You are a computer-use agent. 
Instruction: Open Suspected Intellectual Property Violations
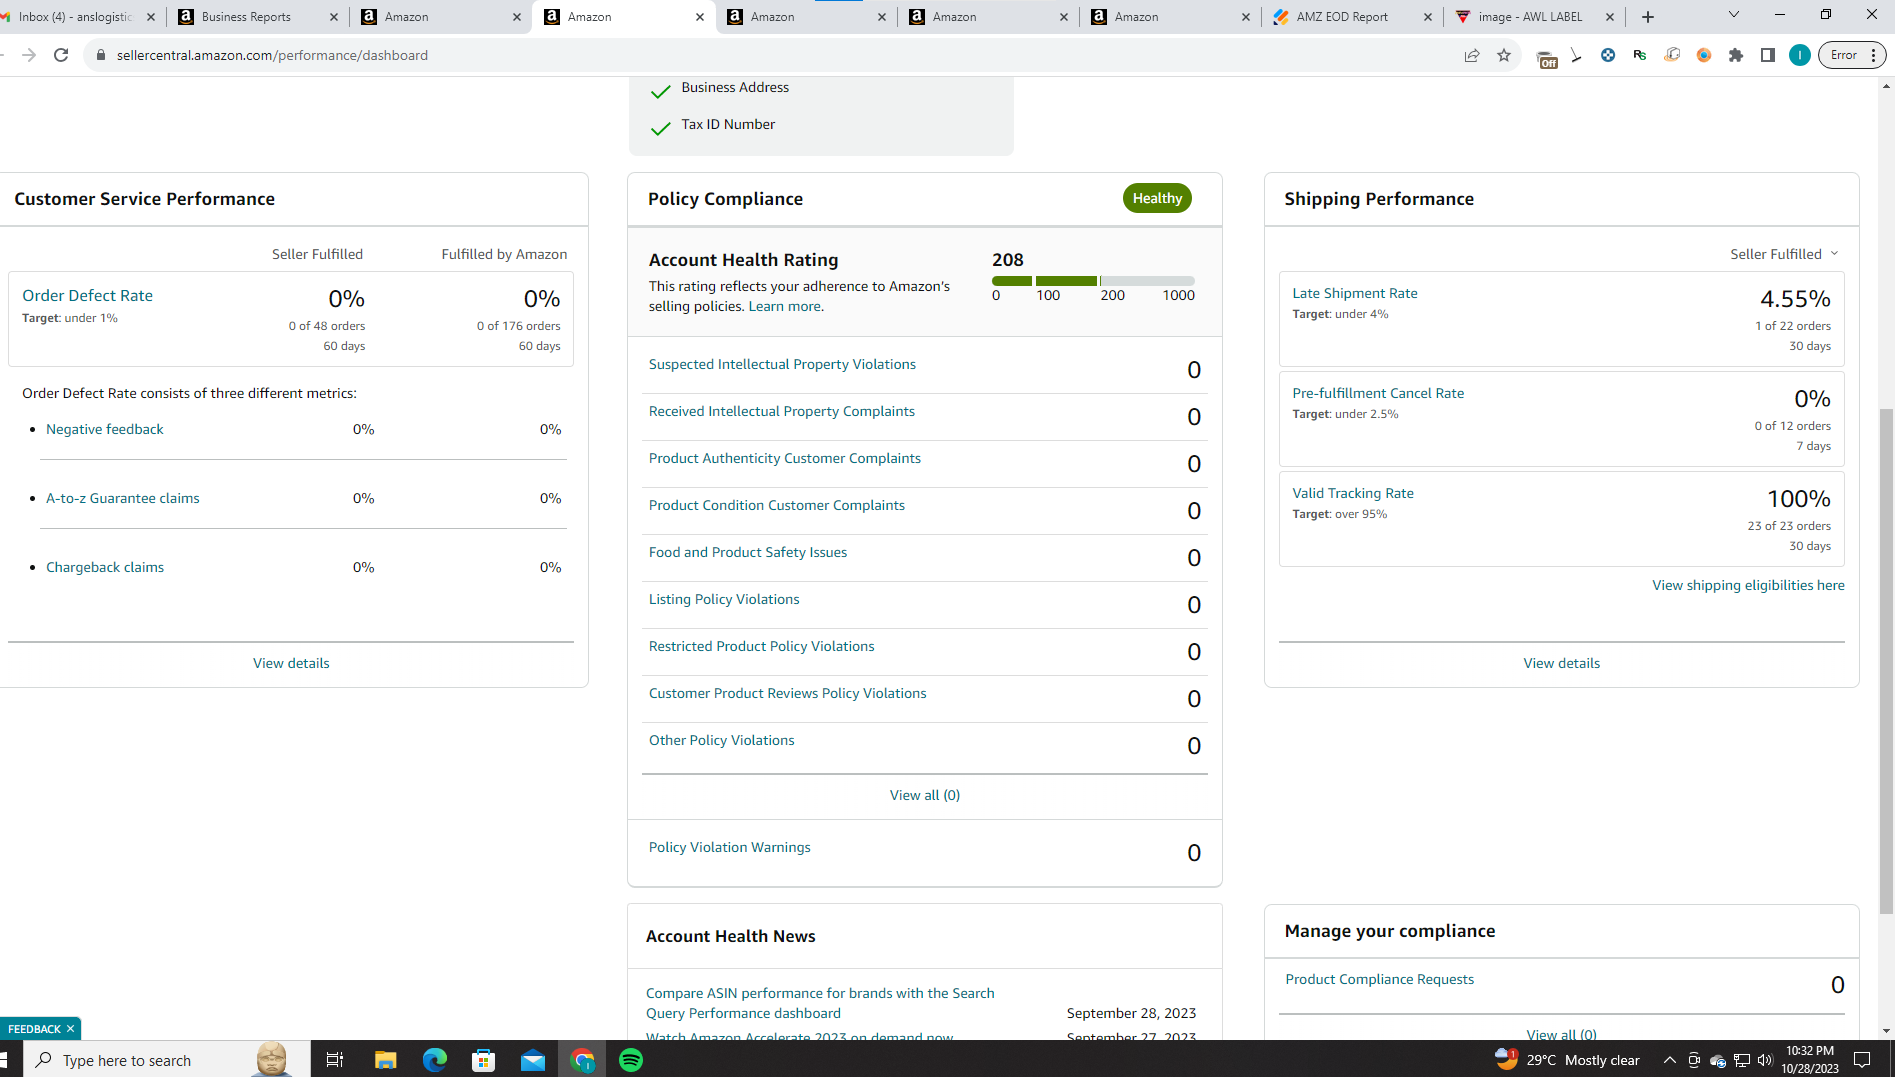(782, 364)
